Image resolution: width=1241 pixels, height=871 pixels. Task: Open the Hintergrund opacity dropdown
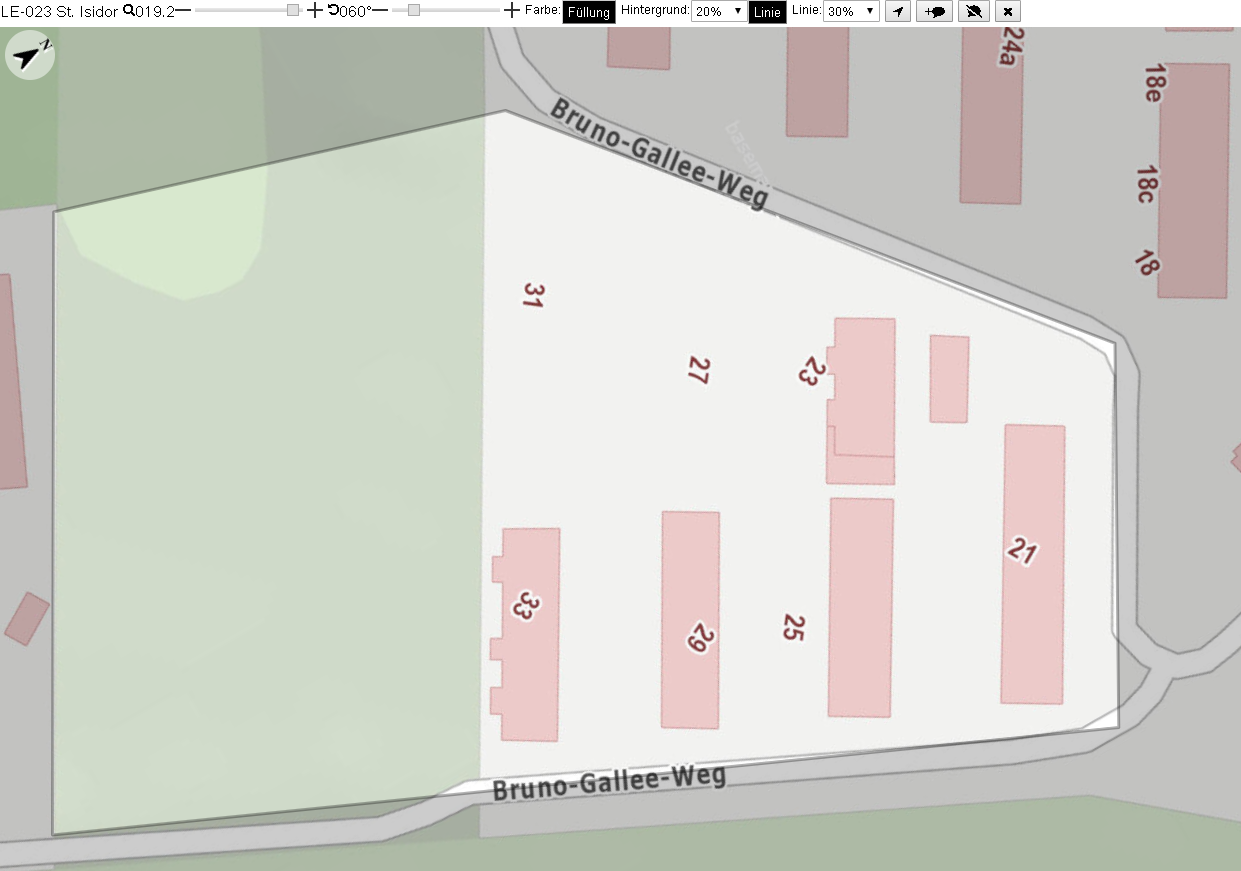719,12
